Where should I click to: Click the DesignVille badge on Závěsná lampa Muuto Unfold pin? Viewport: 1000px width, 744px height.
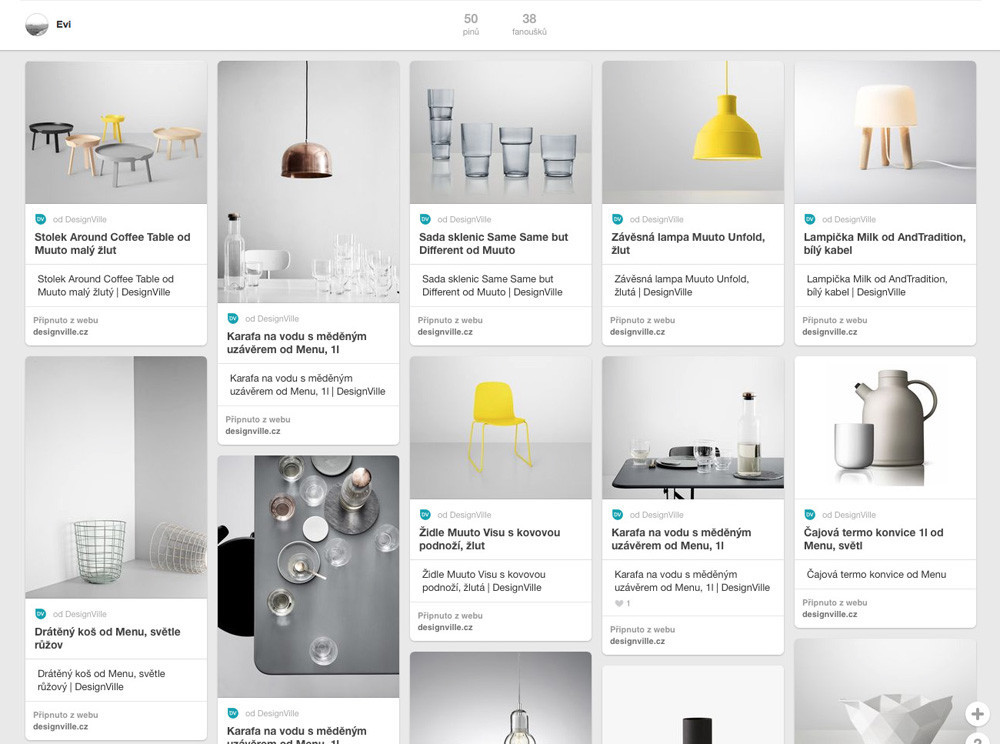click(617, 219)
